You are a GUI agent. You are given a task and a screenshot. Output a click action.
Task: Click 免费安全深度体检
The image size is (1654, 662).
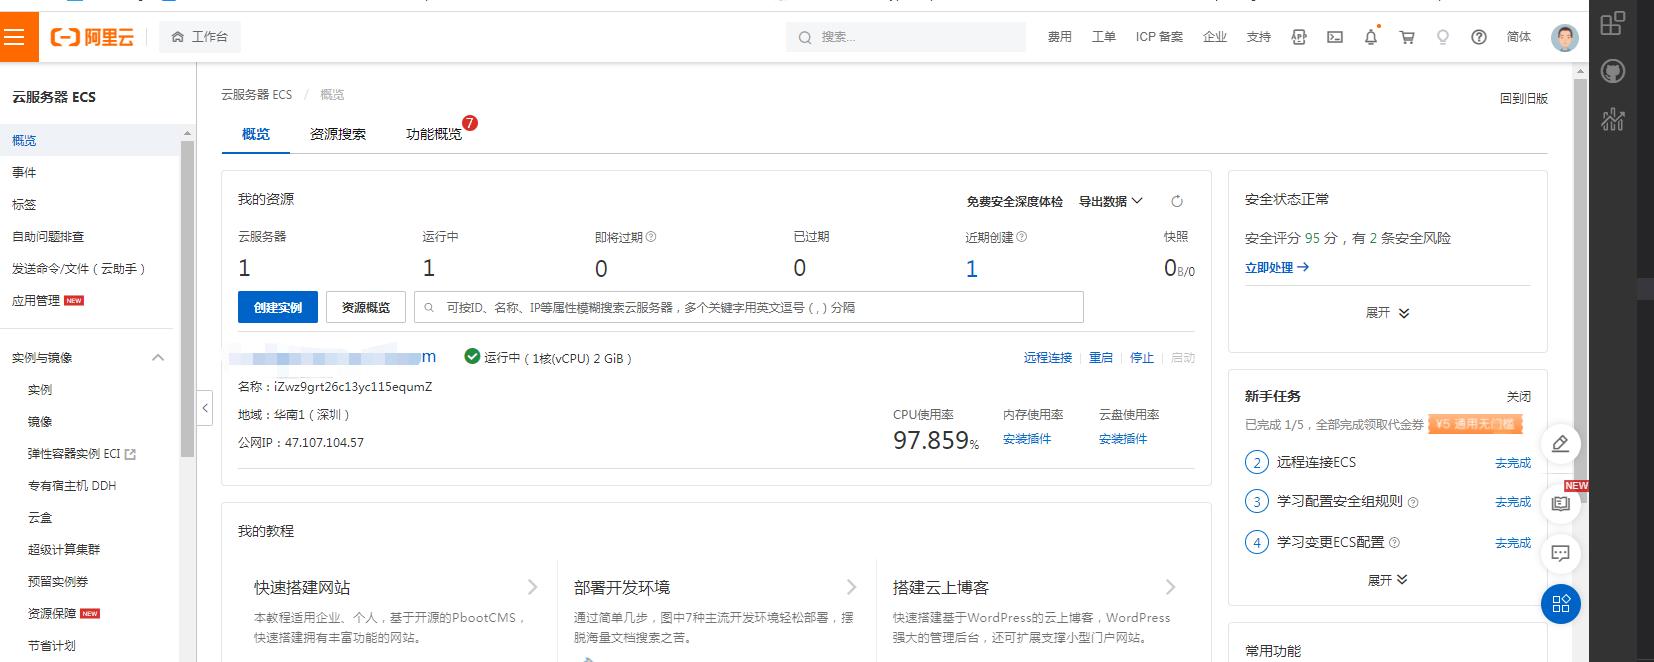(x=1014, y=201)
